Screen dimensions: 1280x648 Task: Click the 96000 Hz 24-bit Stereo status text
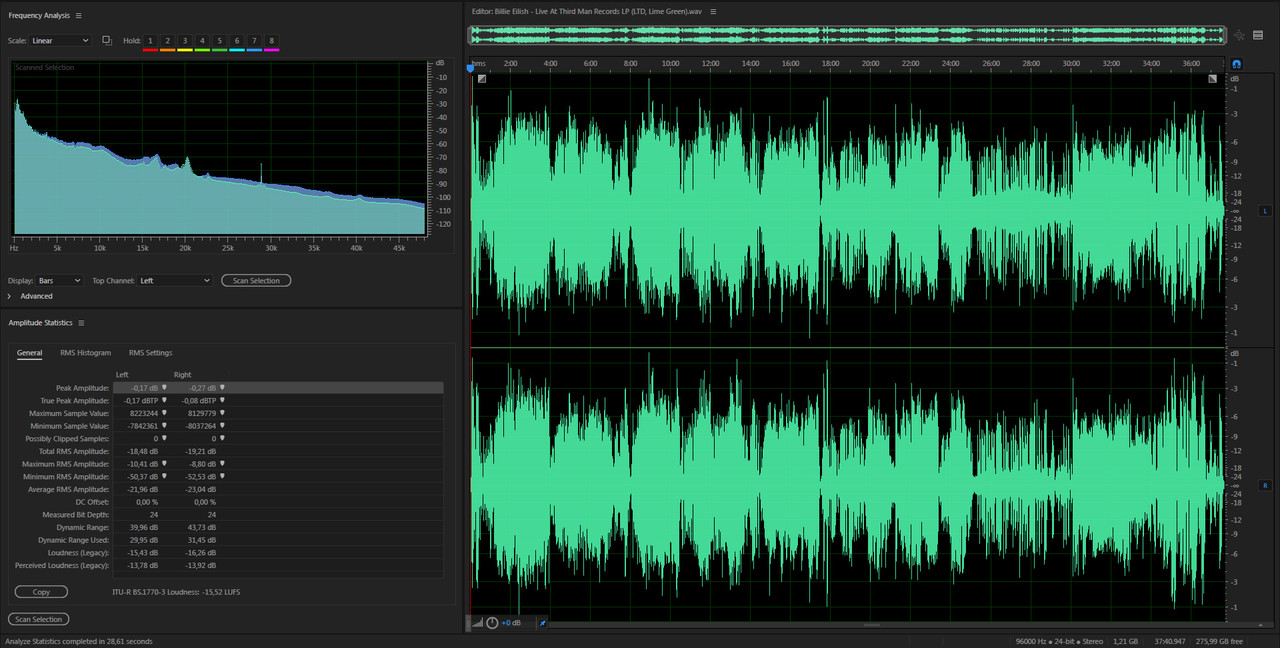(1059, 641)
